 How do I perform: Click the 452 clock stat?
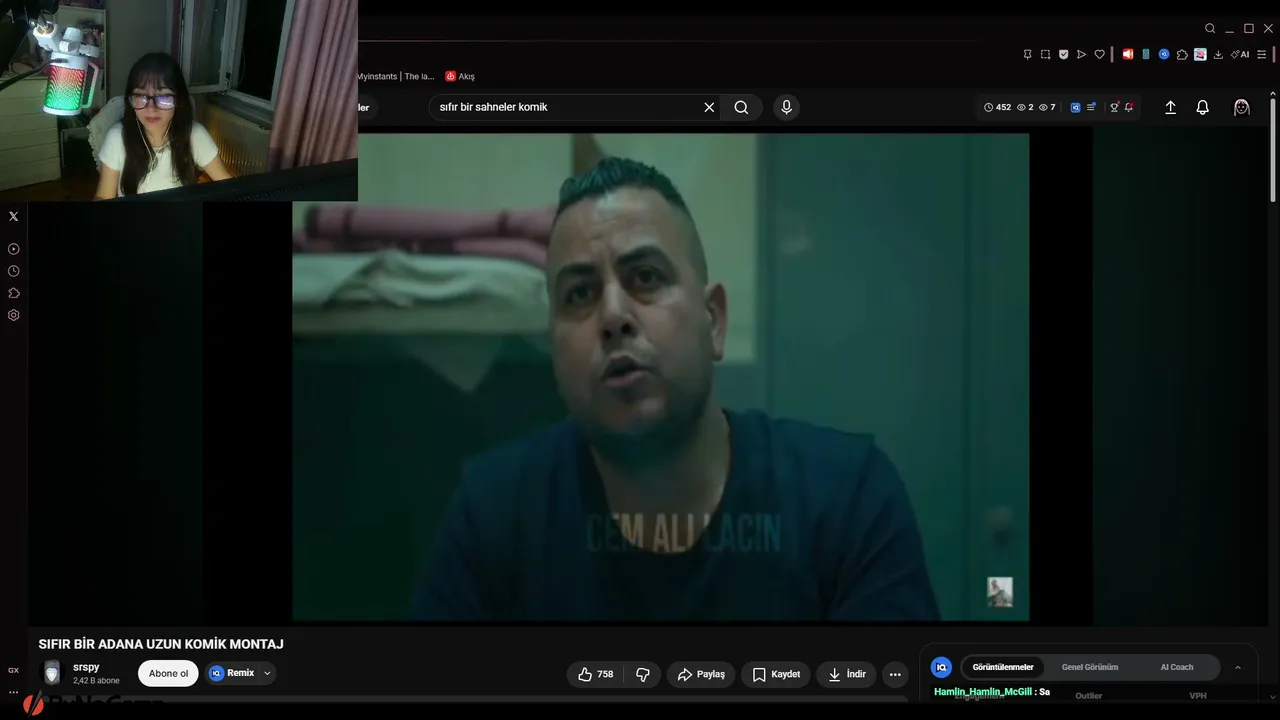pyautogui.click(x=998, y=107)
